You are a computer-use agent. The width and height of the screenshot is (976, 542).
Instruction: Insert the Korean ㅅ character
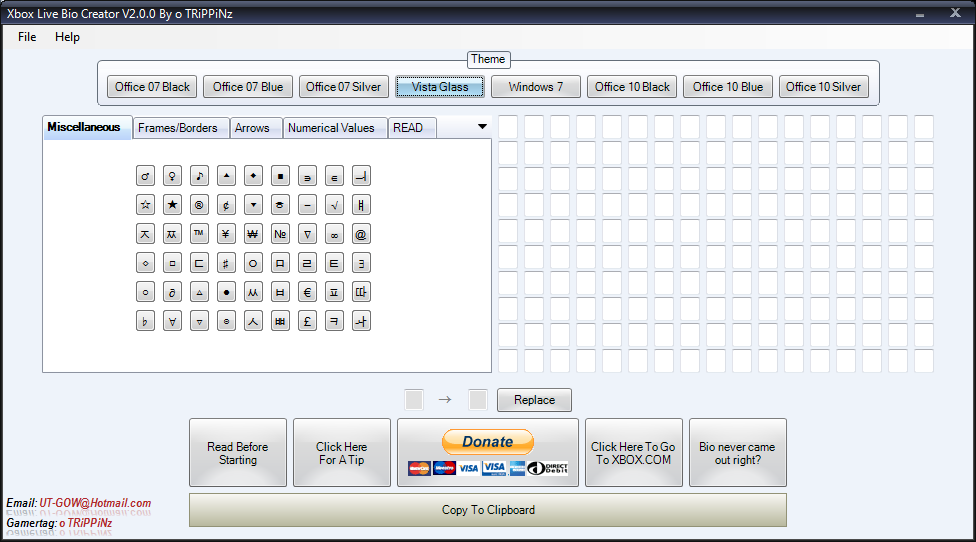253,321
